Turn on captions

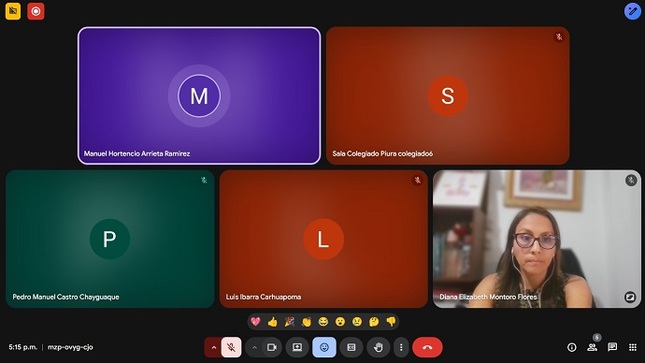351,347
